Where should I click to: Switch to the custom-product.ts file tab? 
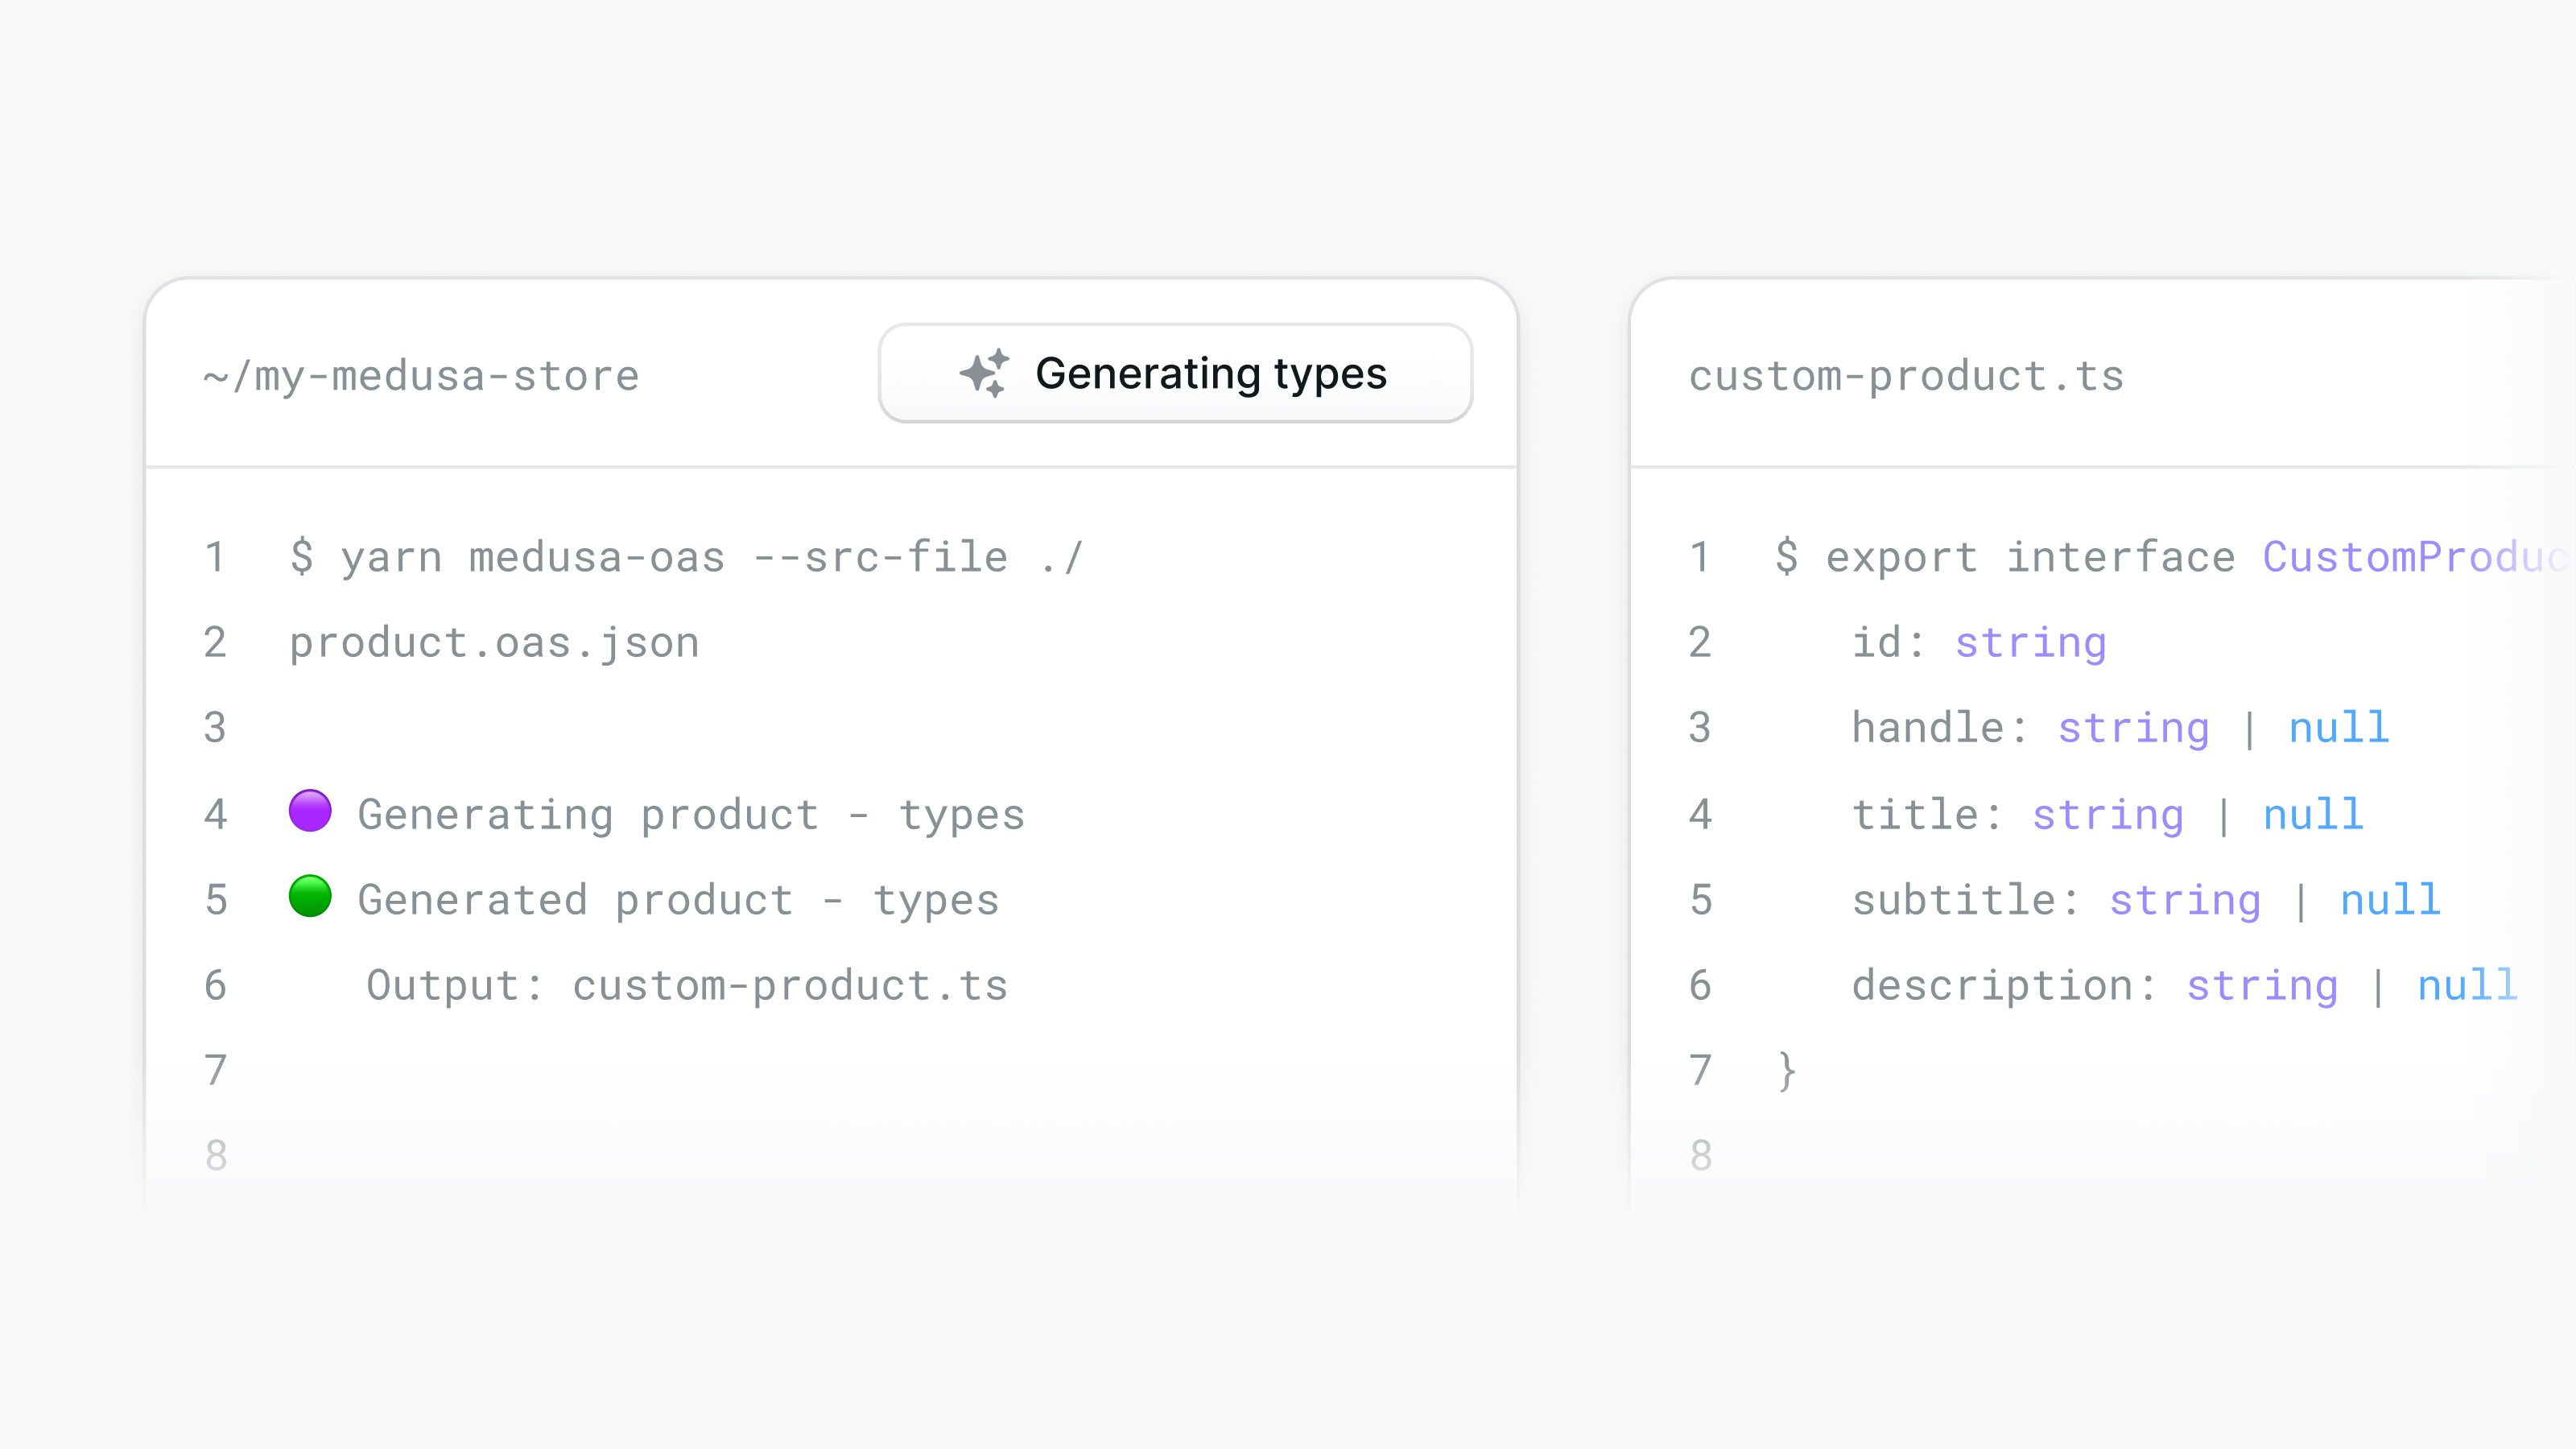click(x=1906, y=374)
